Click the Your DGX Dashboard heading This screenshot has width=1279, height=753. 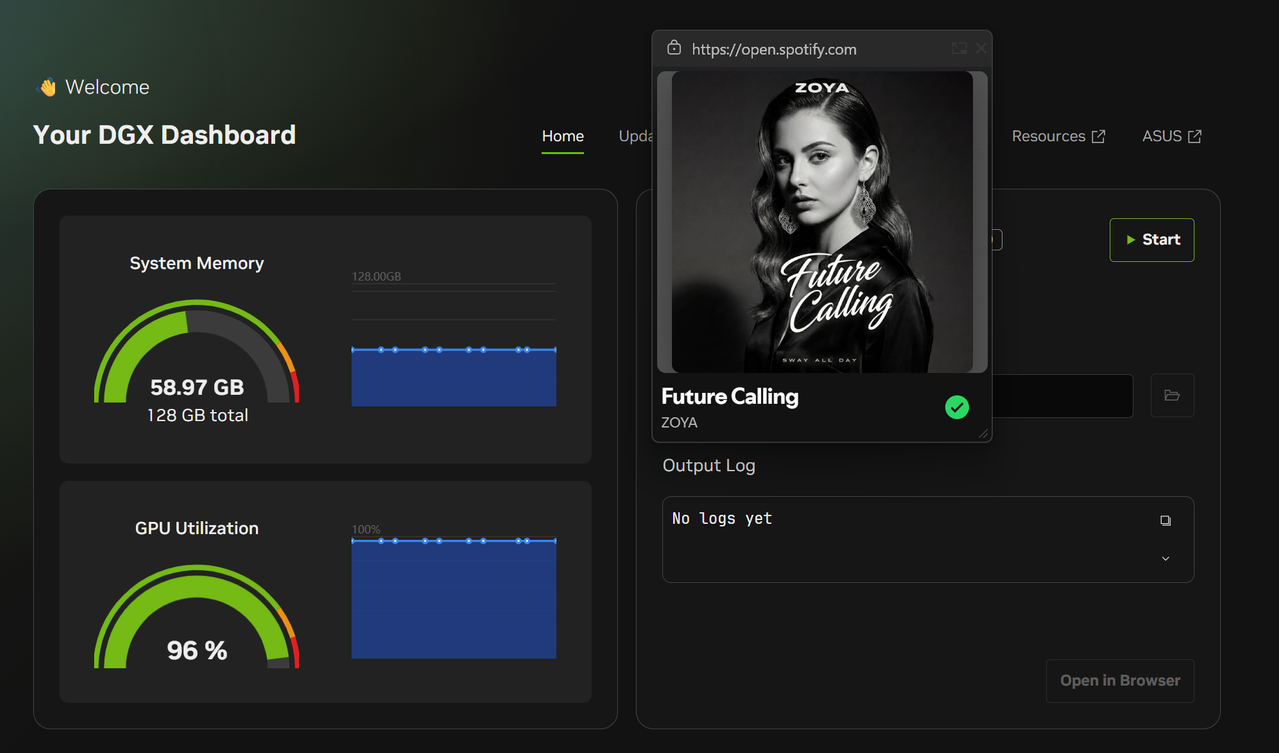[165, 135]
